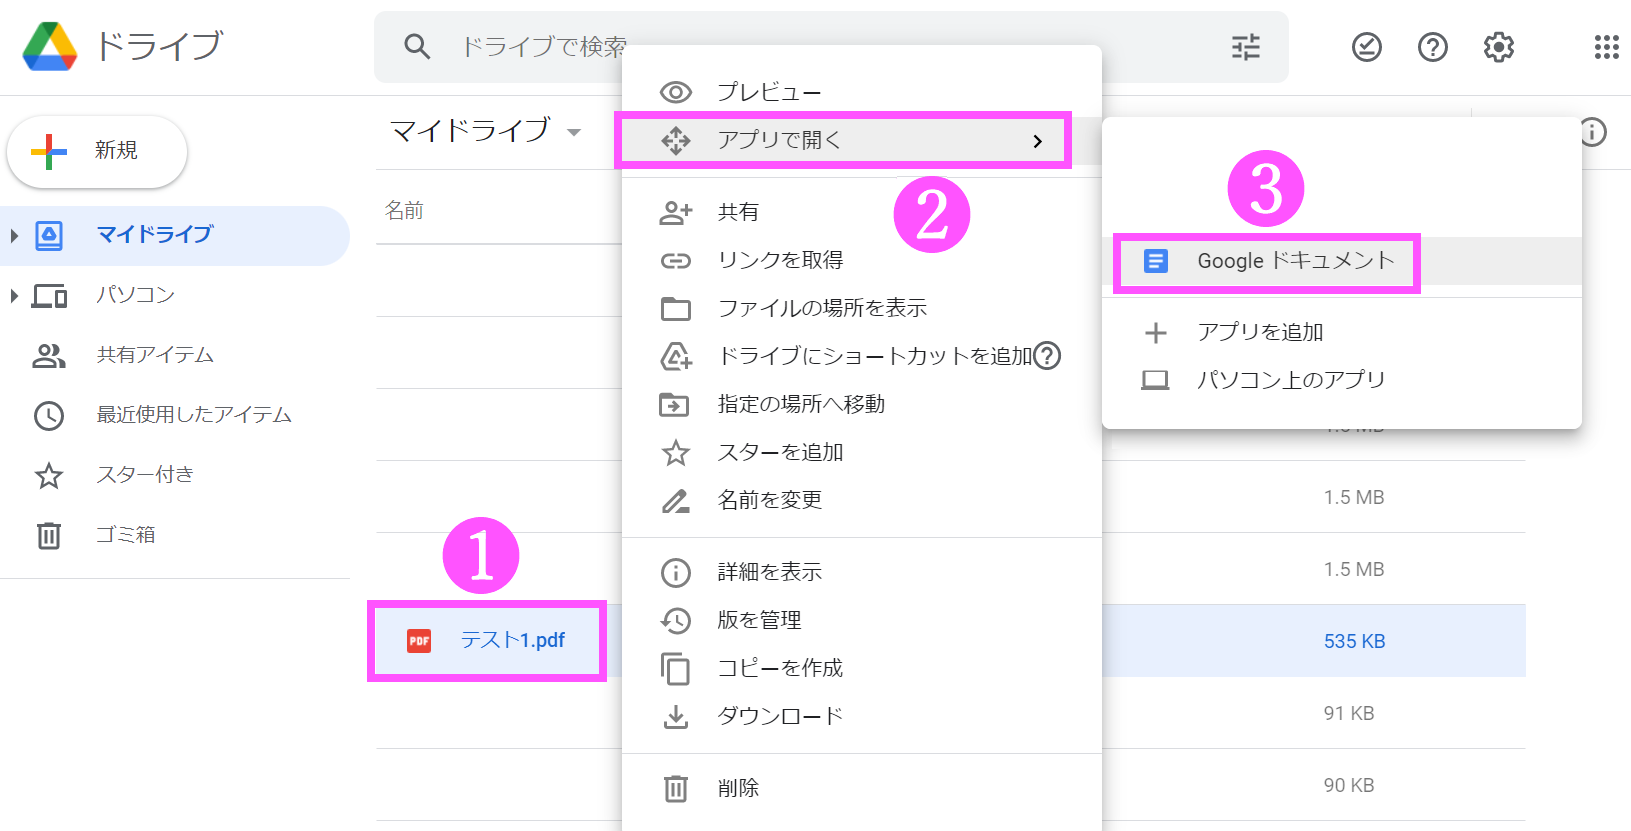Open the マイドライブ breadcrumb dropdown
Viewport: 1631px width, 831px height.
tap(574, 133)
